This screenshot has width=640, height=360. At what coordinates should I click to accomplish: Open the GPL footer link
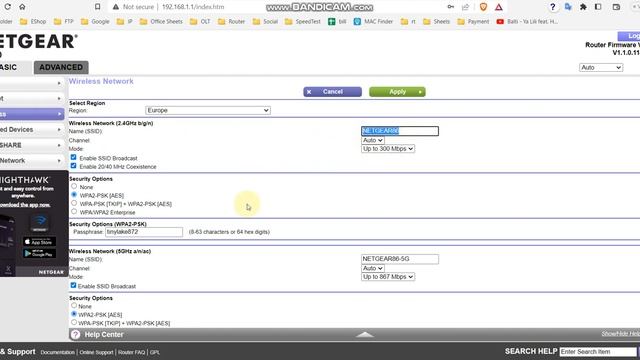coord(155,352)
